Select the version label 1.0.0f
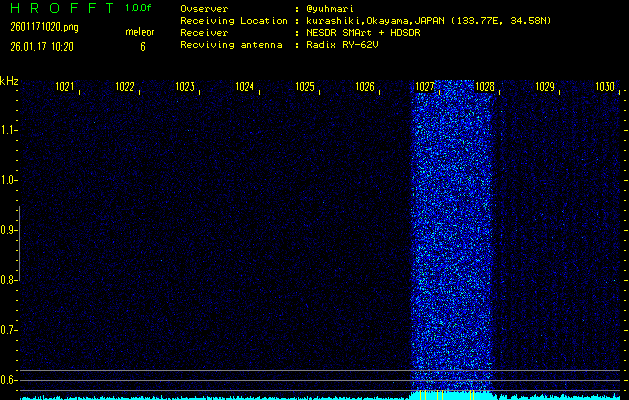This screenshot has height=400, width=629. 138,8
